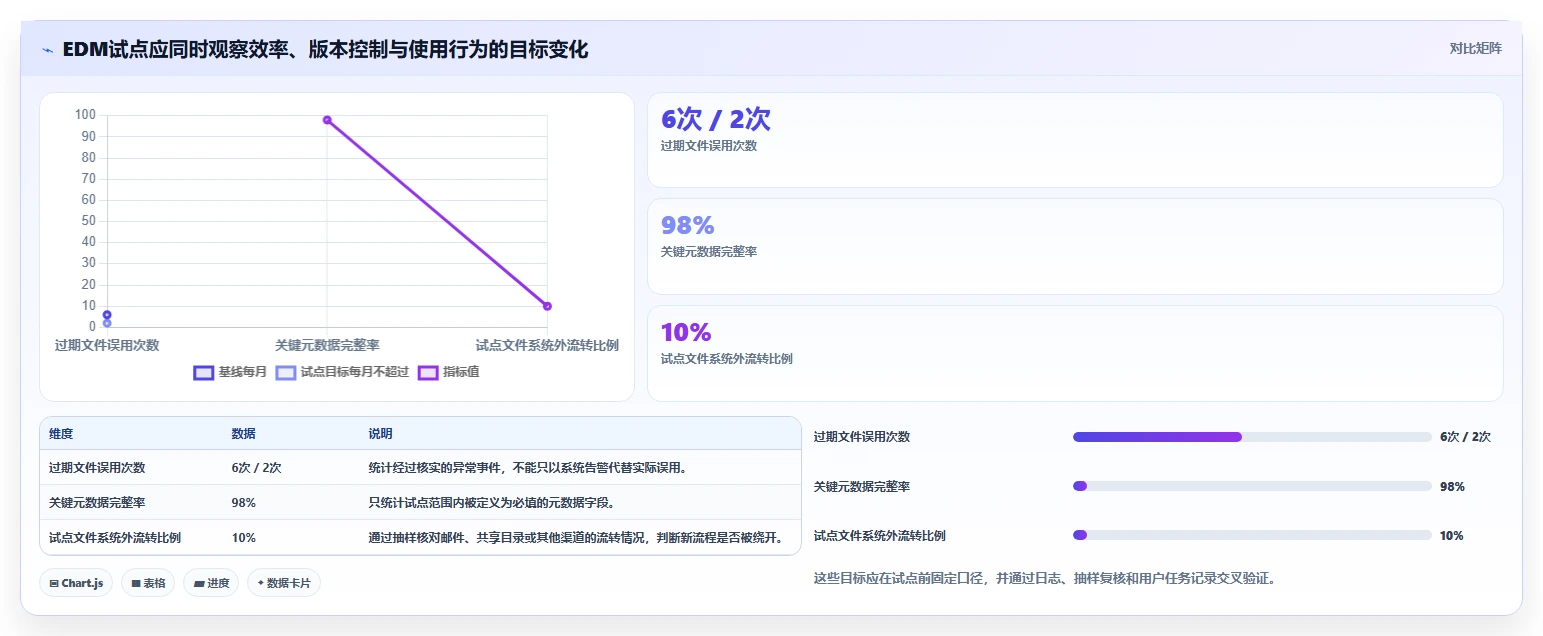The height and width of the screenshot is (636, 1543).
Task: Click the chart point at 关键元数据完整率 peak
Action: tap(327, 120)
